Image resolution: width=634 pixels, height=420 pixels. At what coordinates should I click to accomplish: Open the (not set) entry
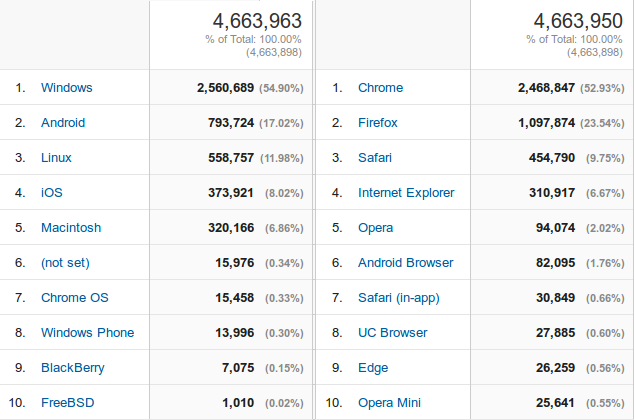66,263
